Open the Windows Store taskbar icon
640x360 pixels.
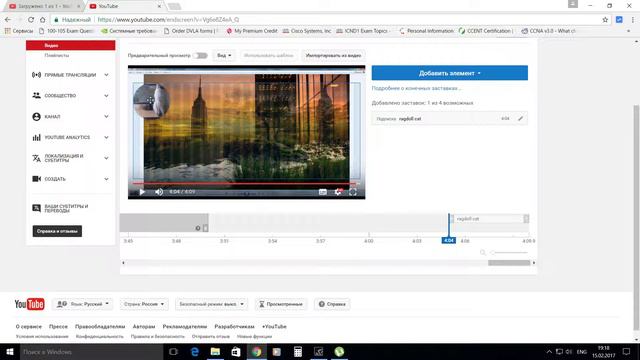click(x=236, y=352)
